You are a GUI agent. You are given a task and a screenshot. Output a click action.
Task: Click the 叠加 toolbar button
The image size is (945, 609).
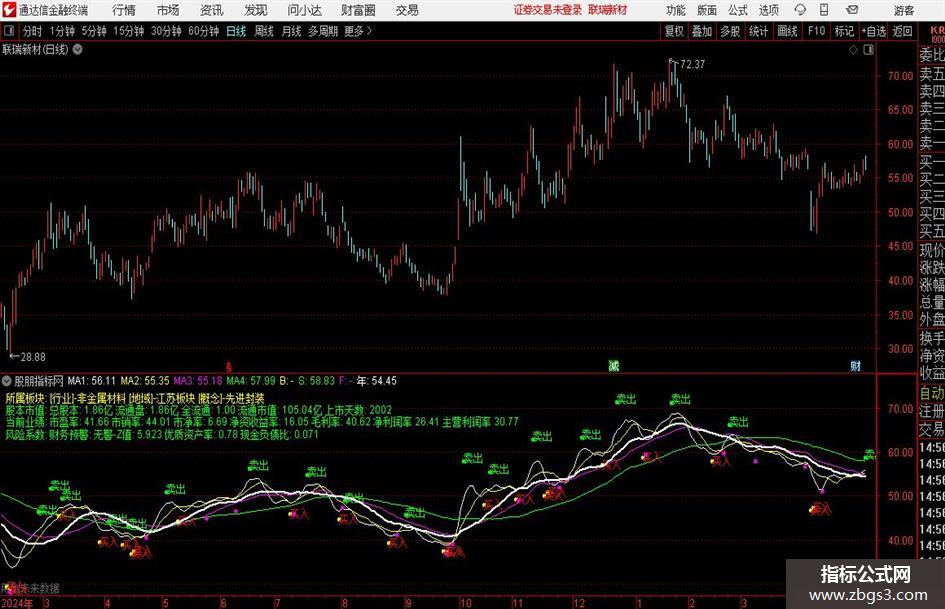point(702,31)
